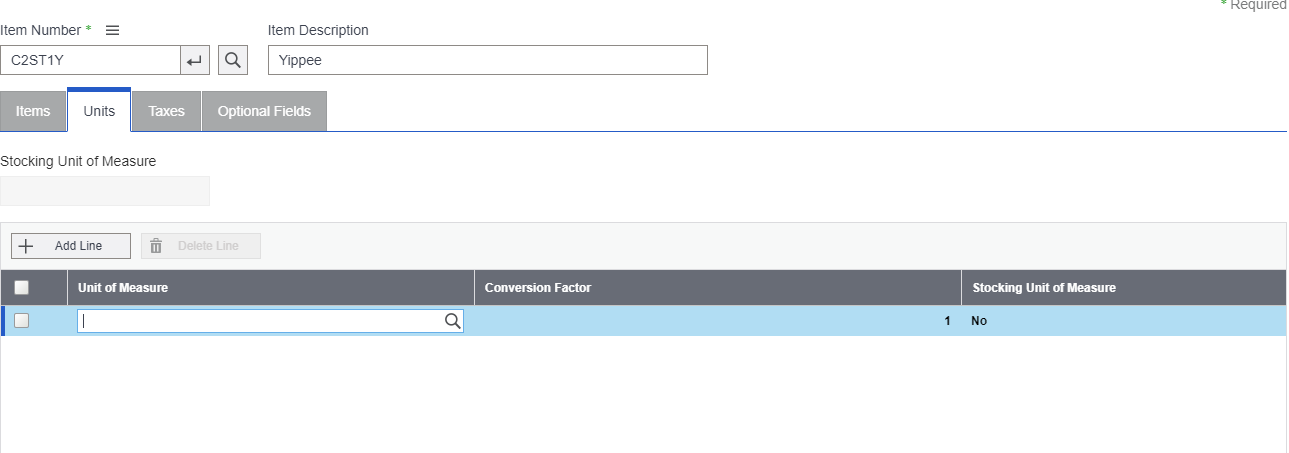
Task: Click the trash icon on Delete Line
Action: pyautogui.click(x=156, y=246)
